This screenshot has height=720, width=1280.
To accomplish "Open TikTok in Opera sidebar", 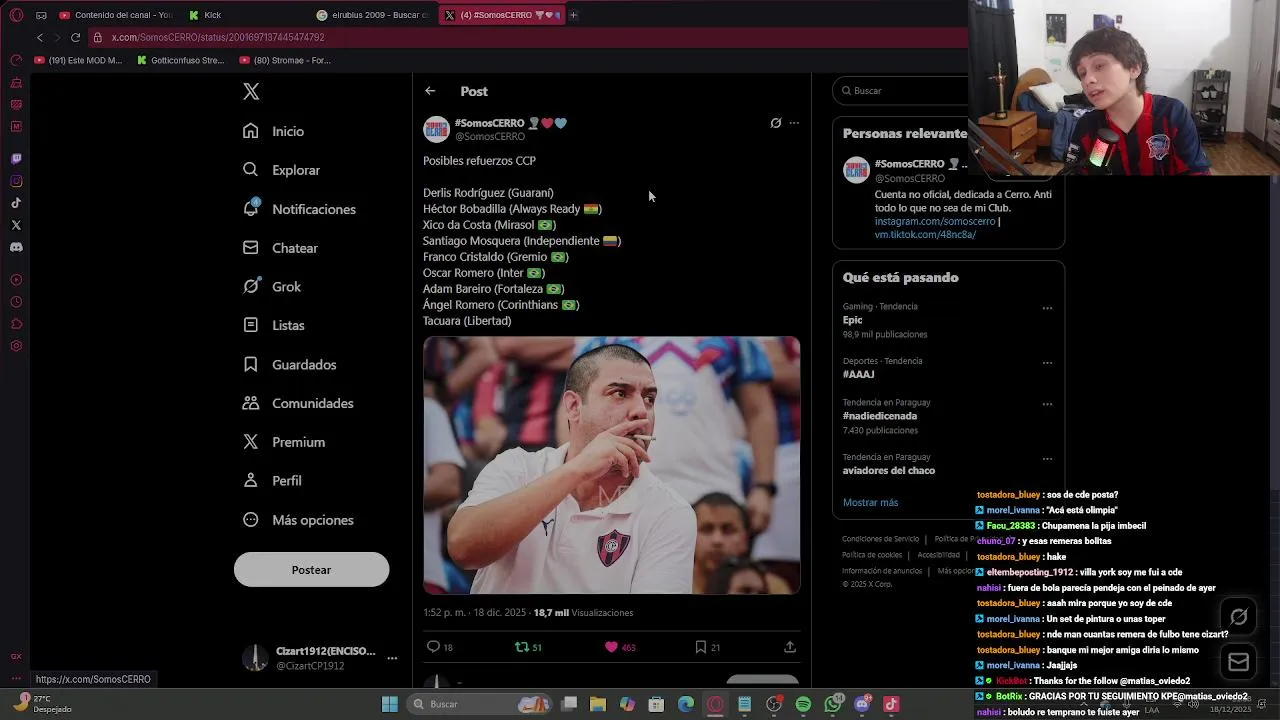I will [16, 203].
